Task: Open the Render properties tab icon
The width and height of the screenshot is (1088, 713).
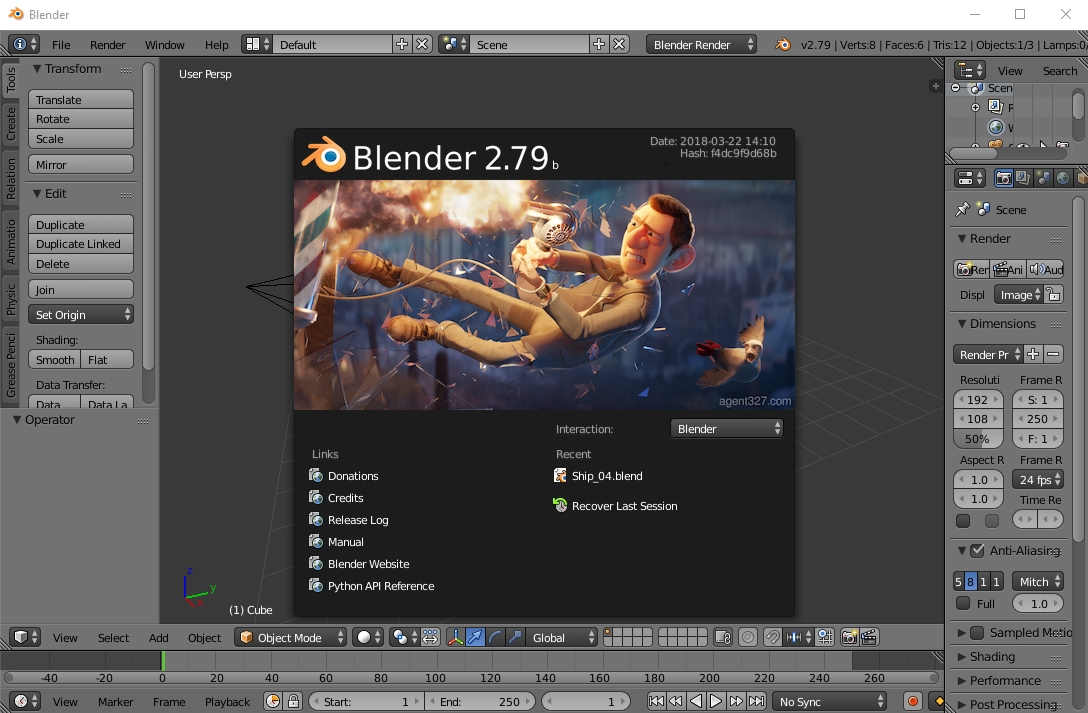Action: [1003, 178]
